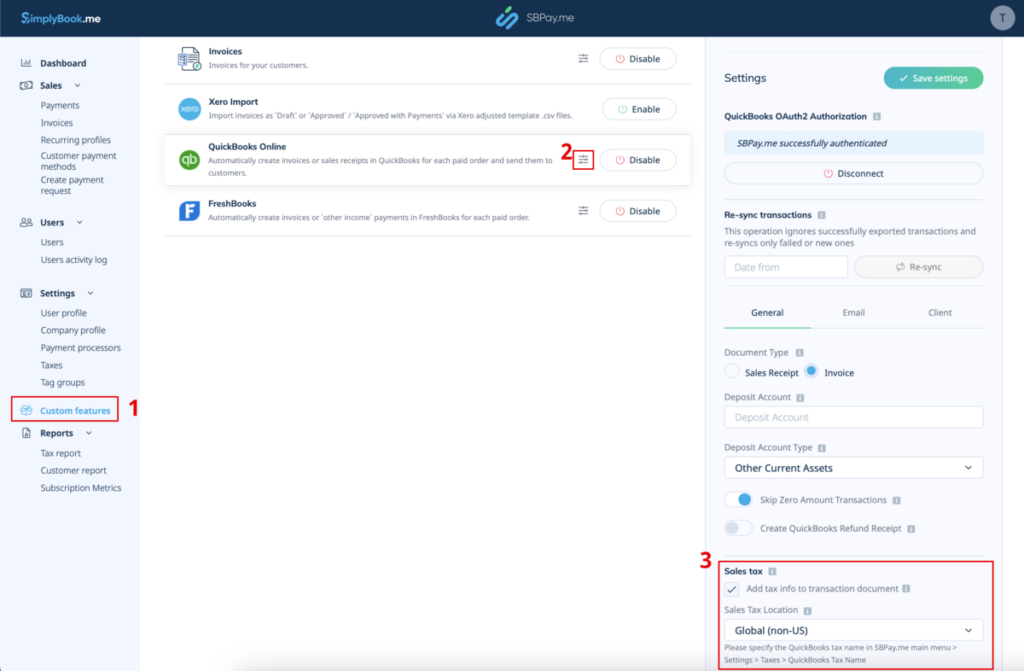Screen dimensions: 1024x671
Task: Click the Xero Import logo icon
Action: coord(189,108)
